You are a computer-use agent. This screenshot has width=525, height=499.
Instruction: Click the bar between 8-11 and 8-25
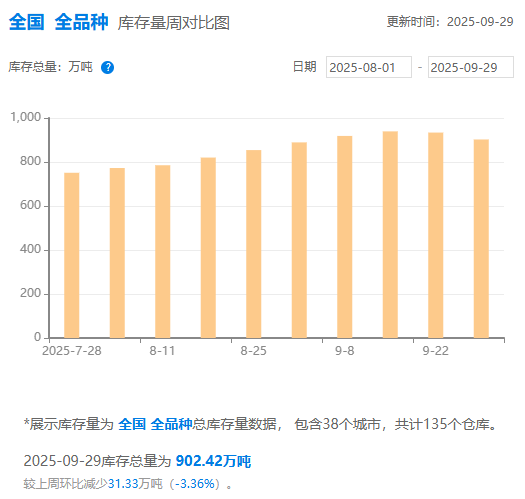pyautogui.click(x=208, y=247)
